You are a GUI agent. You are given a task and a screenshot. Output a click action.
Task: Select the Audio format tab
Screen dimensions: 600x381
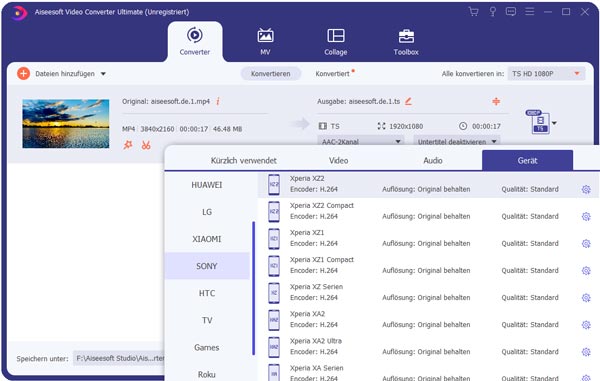[x=433, y=160]
